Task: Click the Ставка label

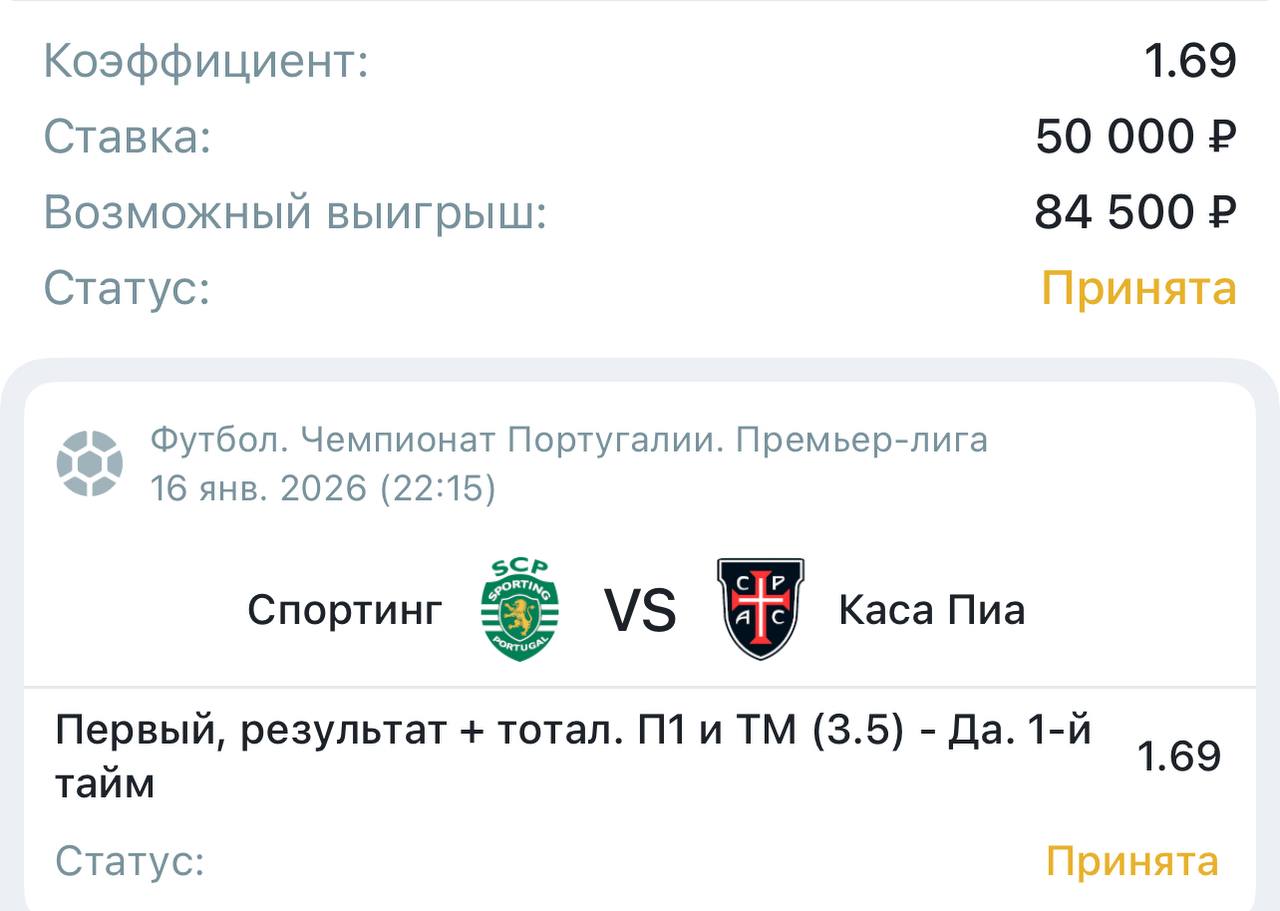Action: [127, 137]
